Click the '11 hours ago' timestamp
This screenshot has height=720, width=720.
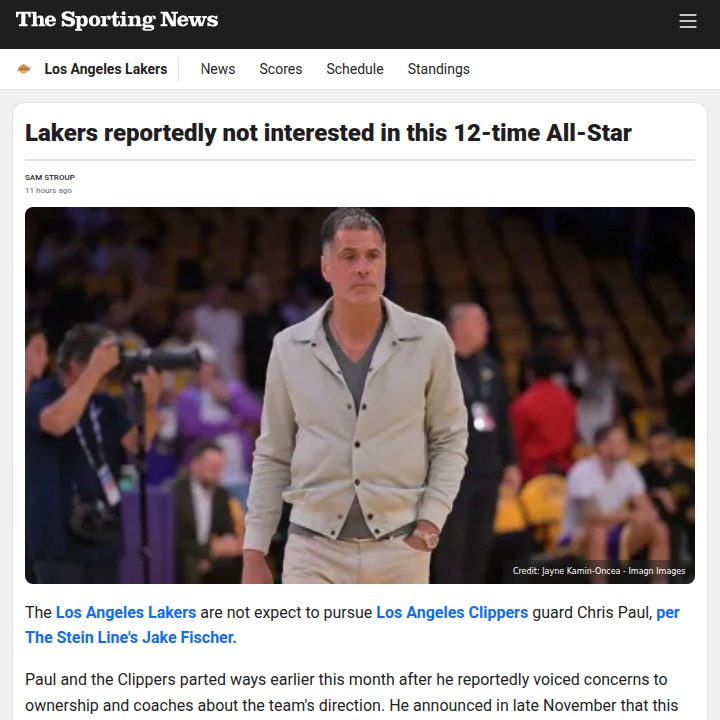pyautogui.click(x=49, y=190)
